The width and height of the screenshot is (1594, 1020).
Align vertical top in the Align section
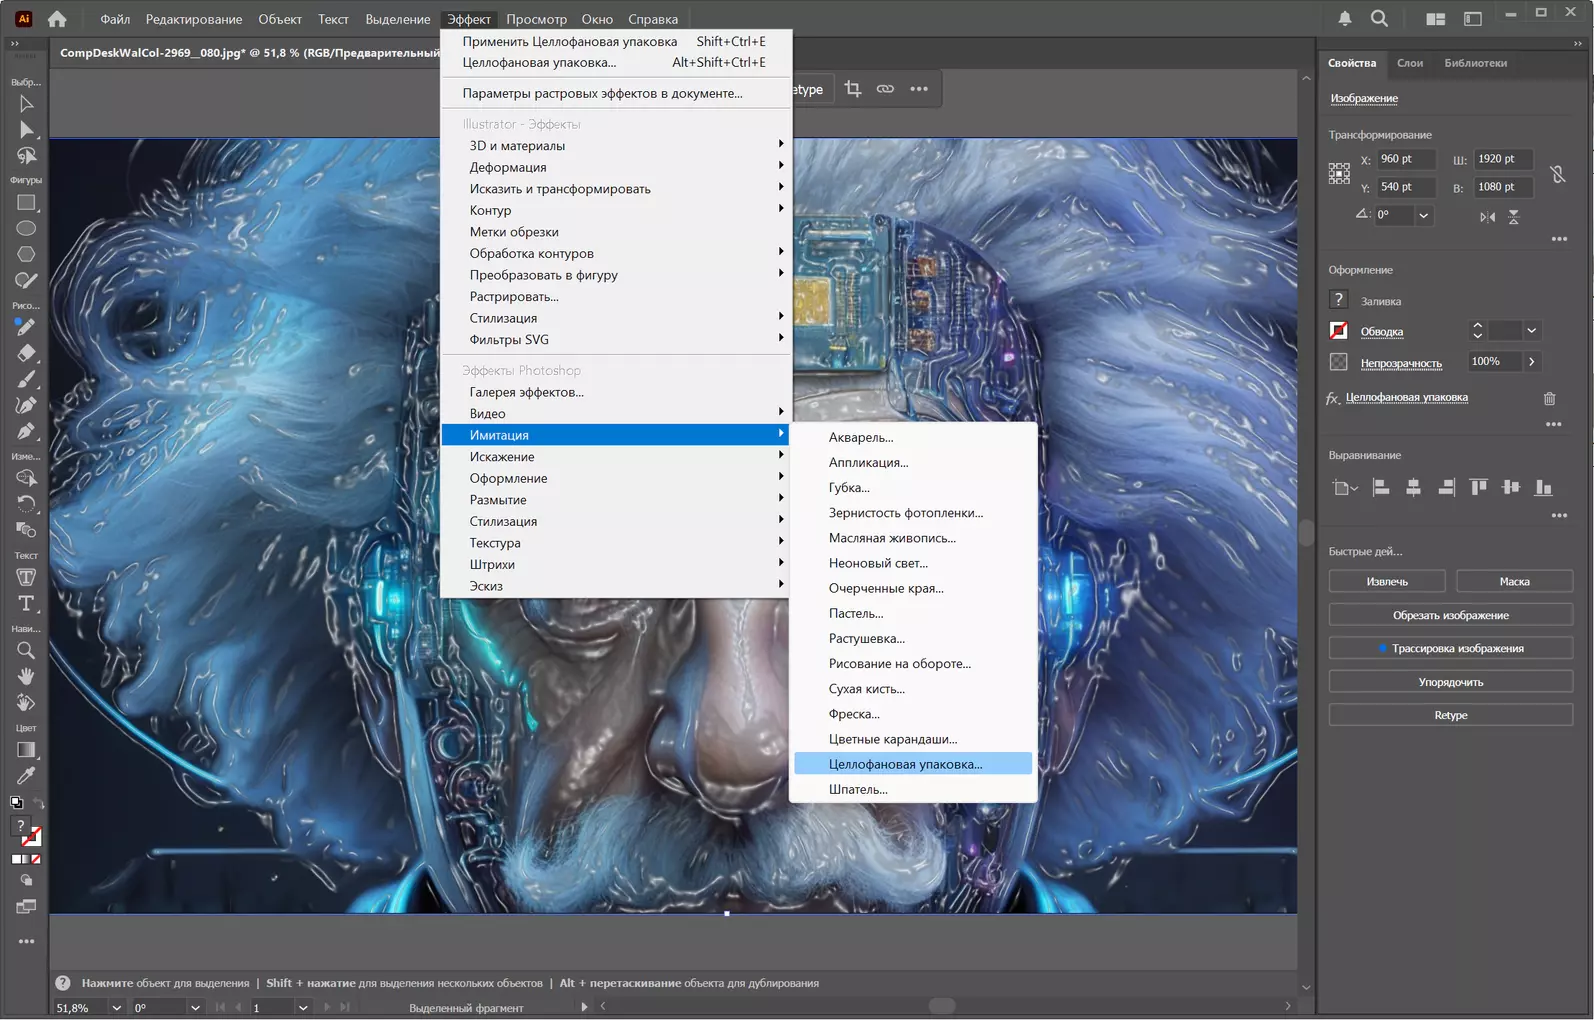1478,487
